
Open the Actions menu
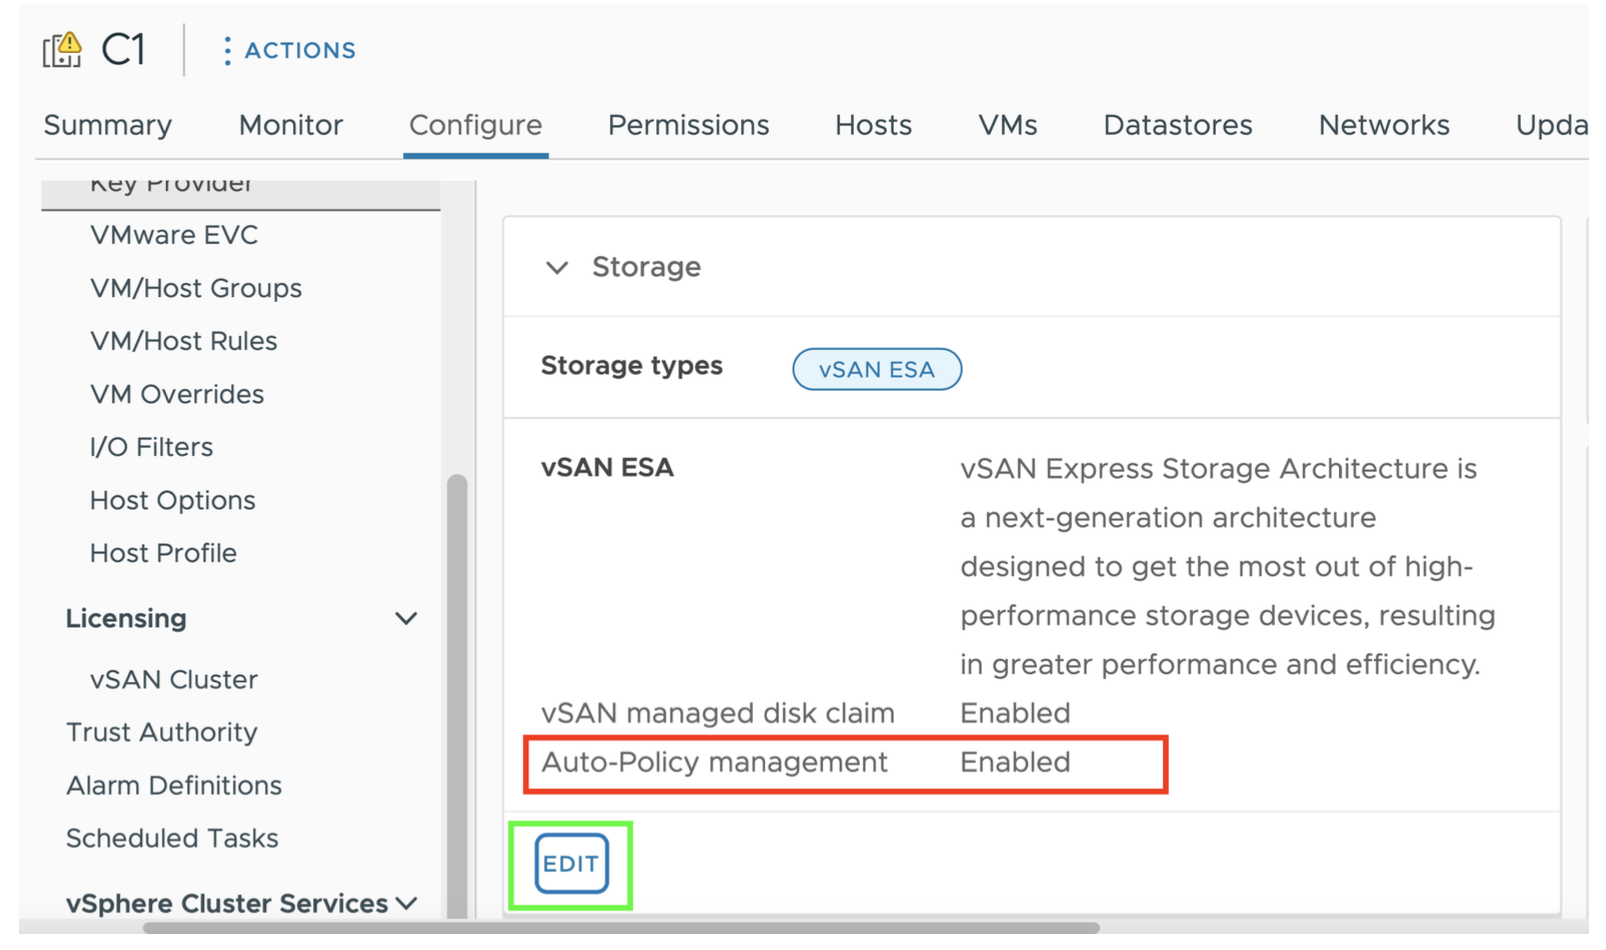[x=289, y=50]
